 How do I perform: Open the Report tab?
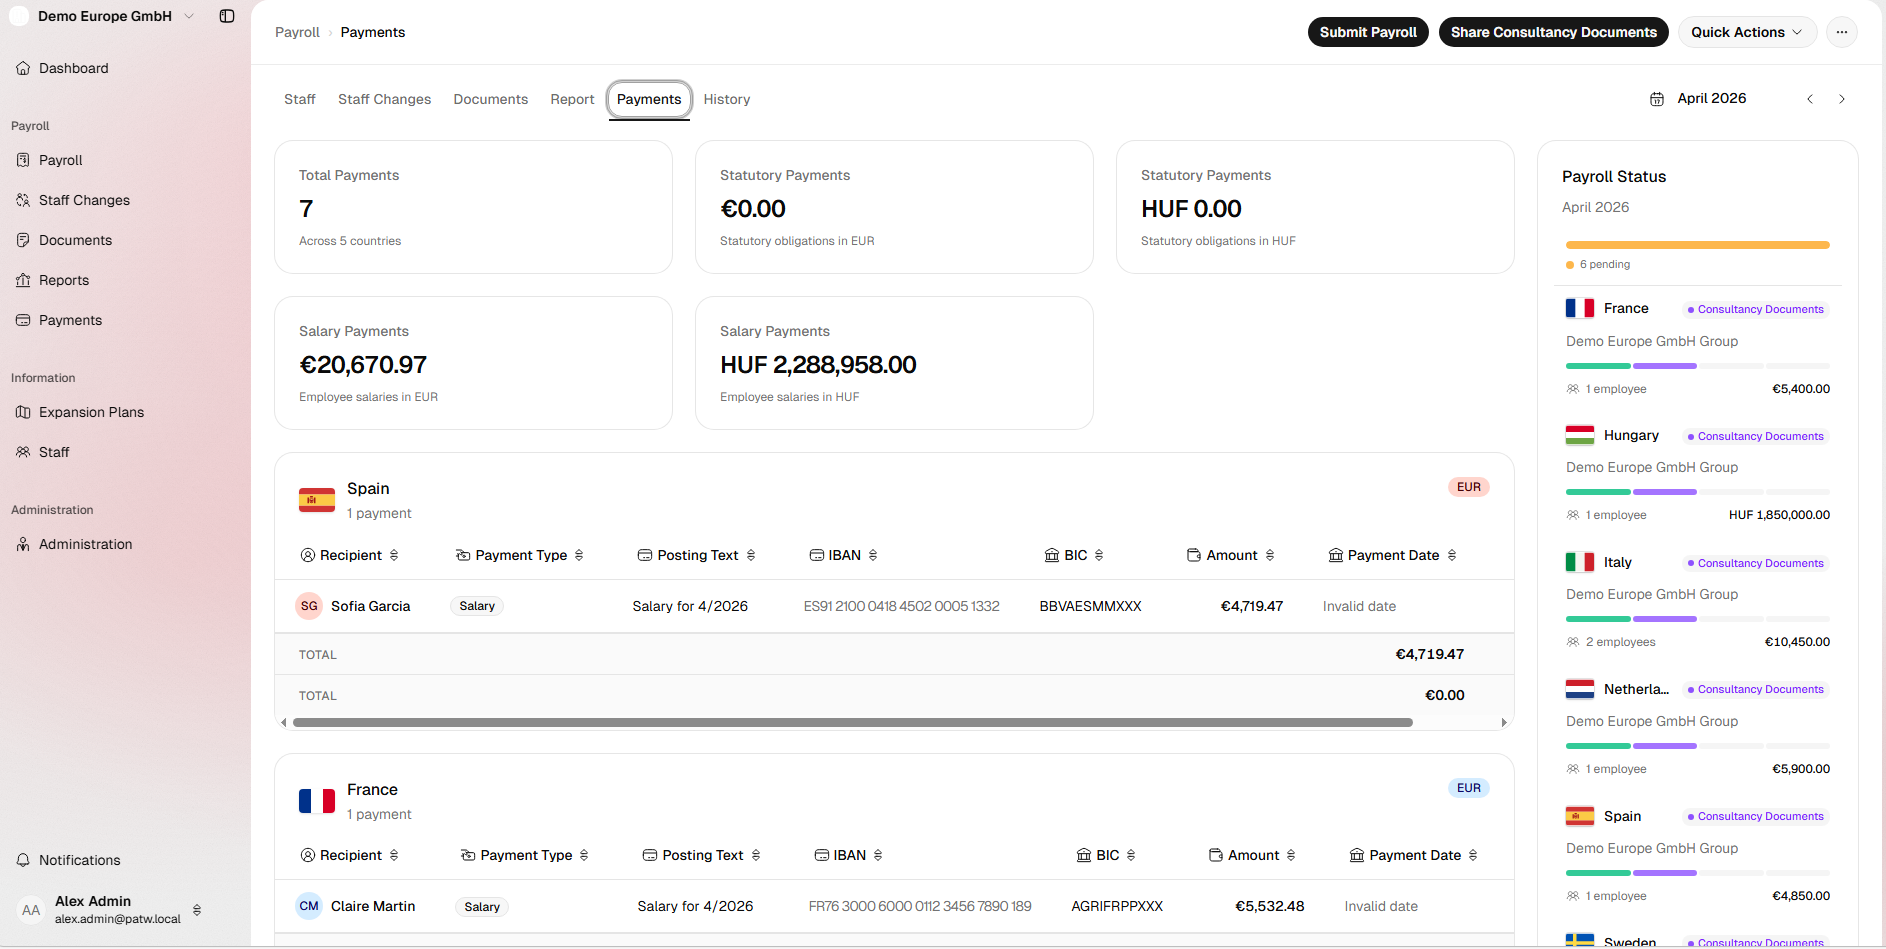(x=572, y=99)
